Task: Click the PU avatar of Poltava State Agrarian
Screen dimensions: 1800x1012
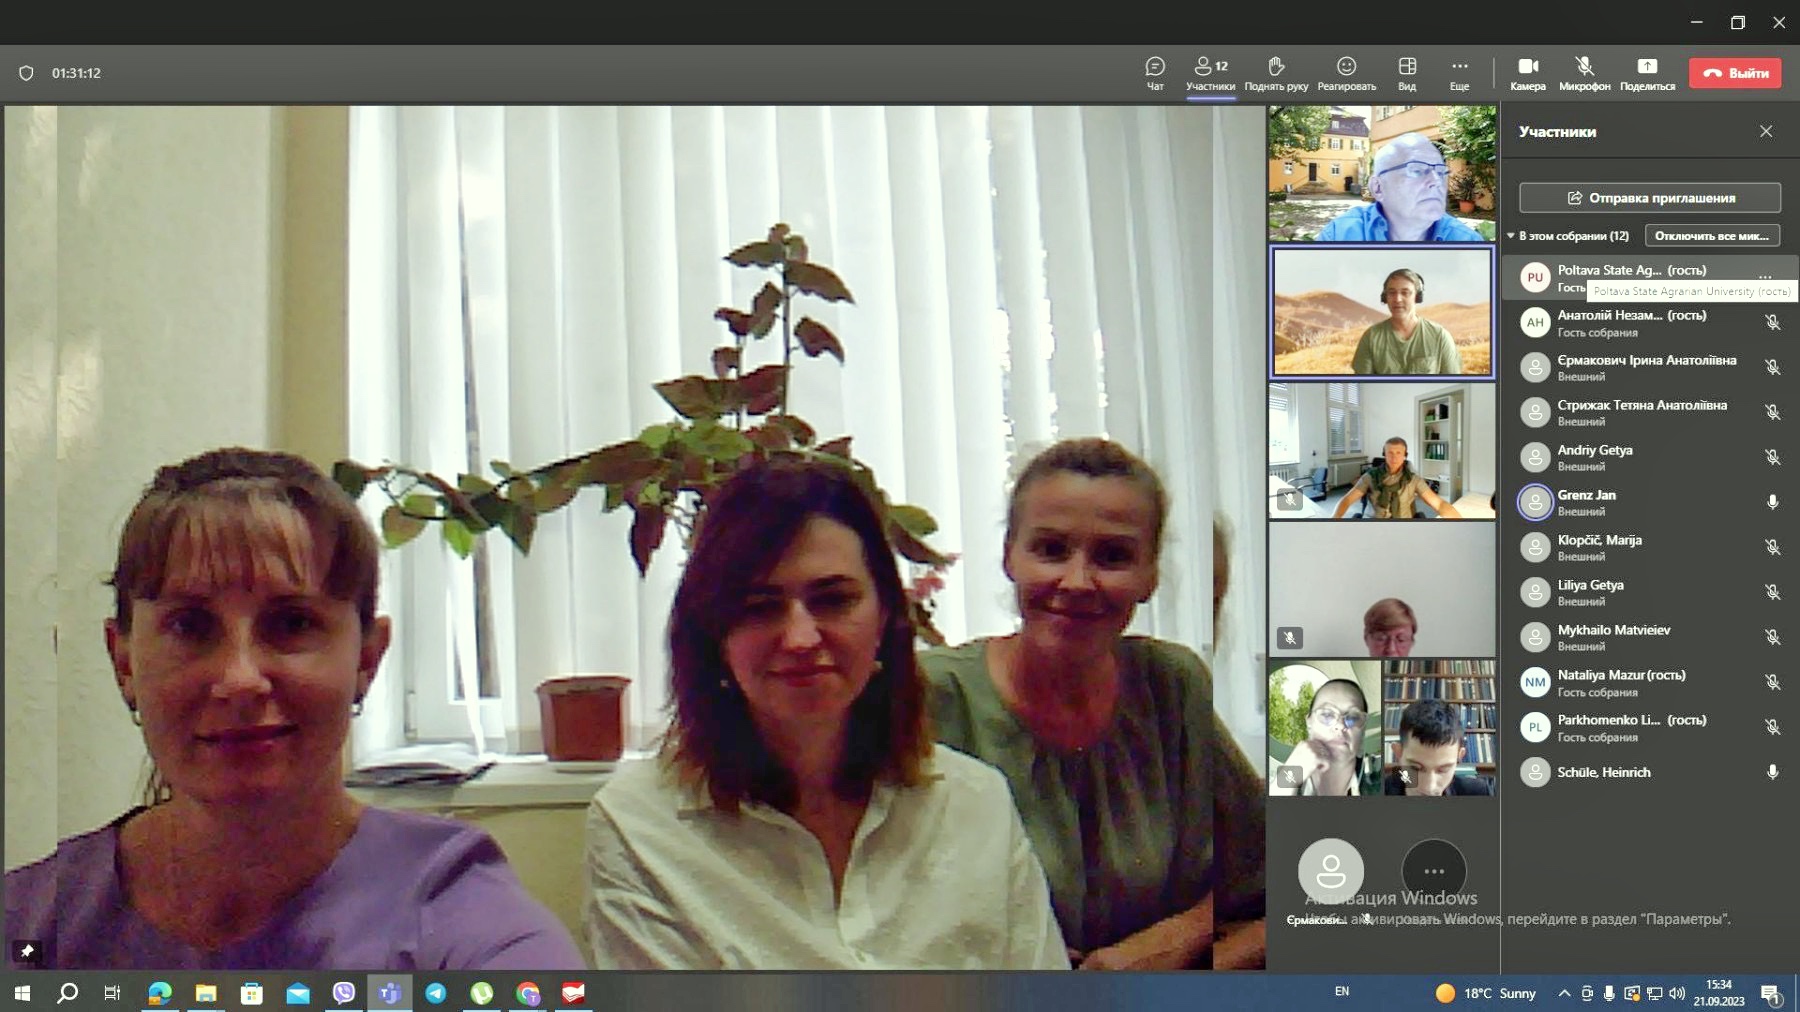Action: (x=1535, y=277)
